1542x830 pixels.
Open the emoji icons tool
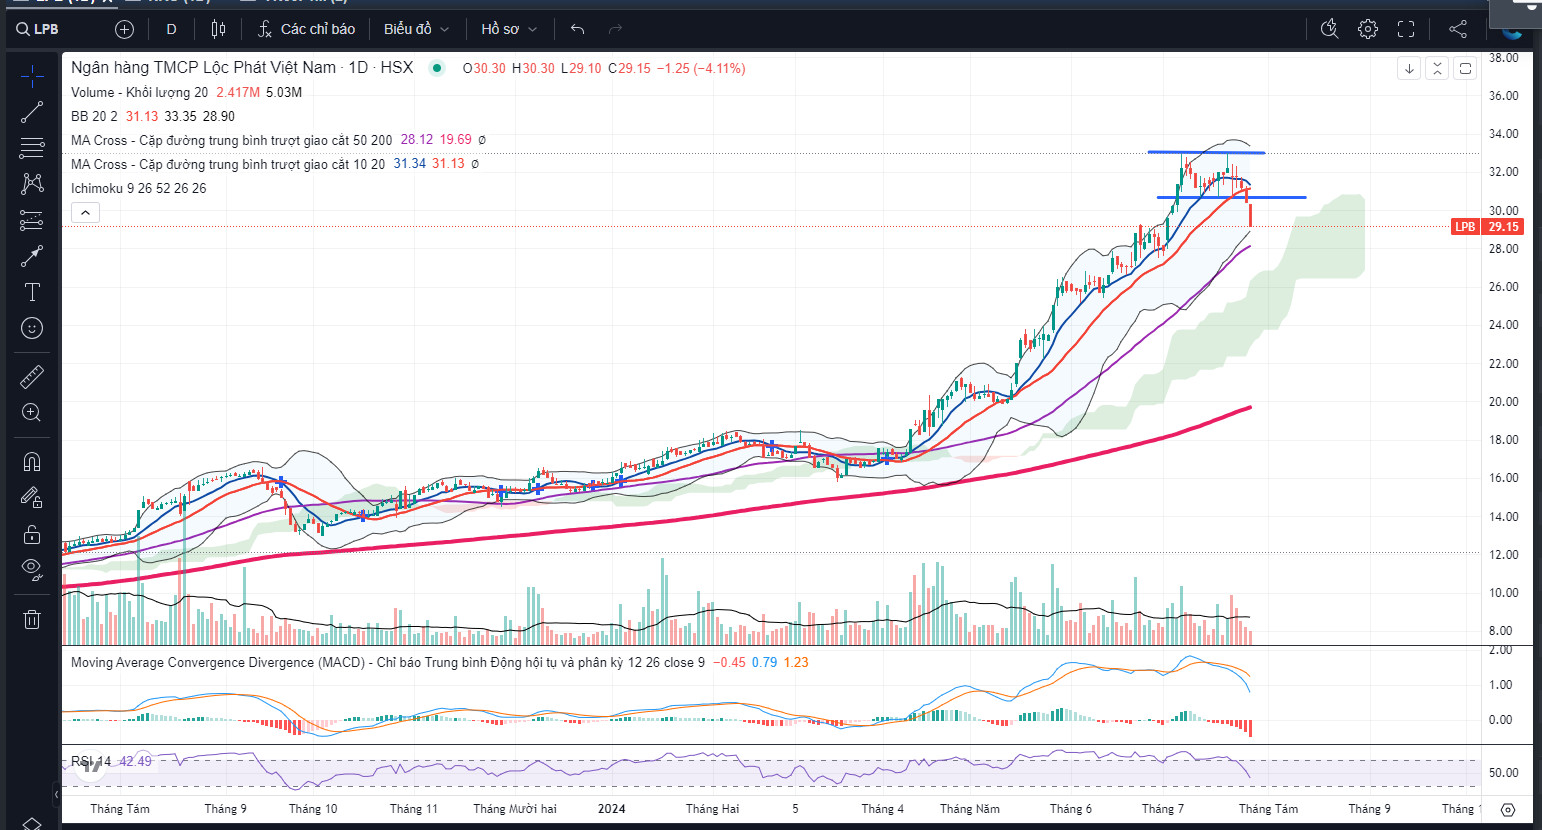[x=32, y=328]
